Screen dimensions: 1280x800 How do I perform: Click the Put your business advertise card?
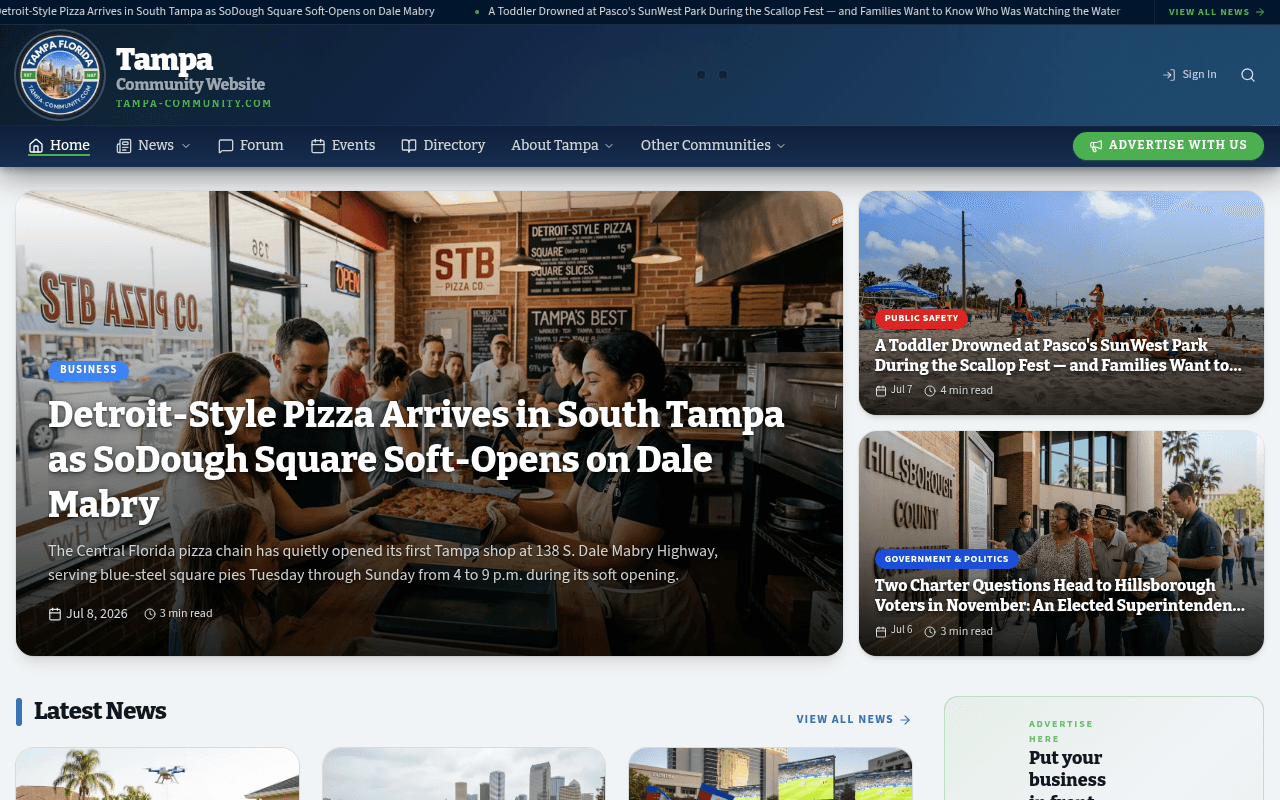(1104, 748)
